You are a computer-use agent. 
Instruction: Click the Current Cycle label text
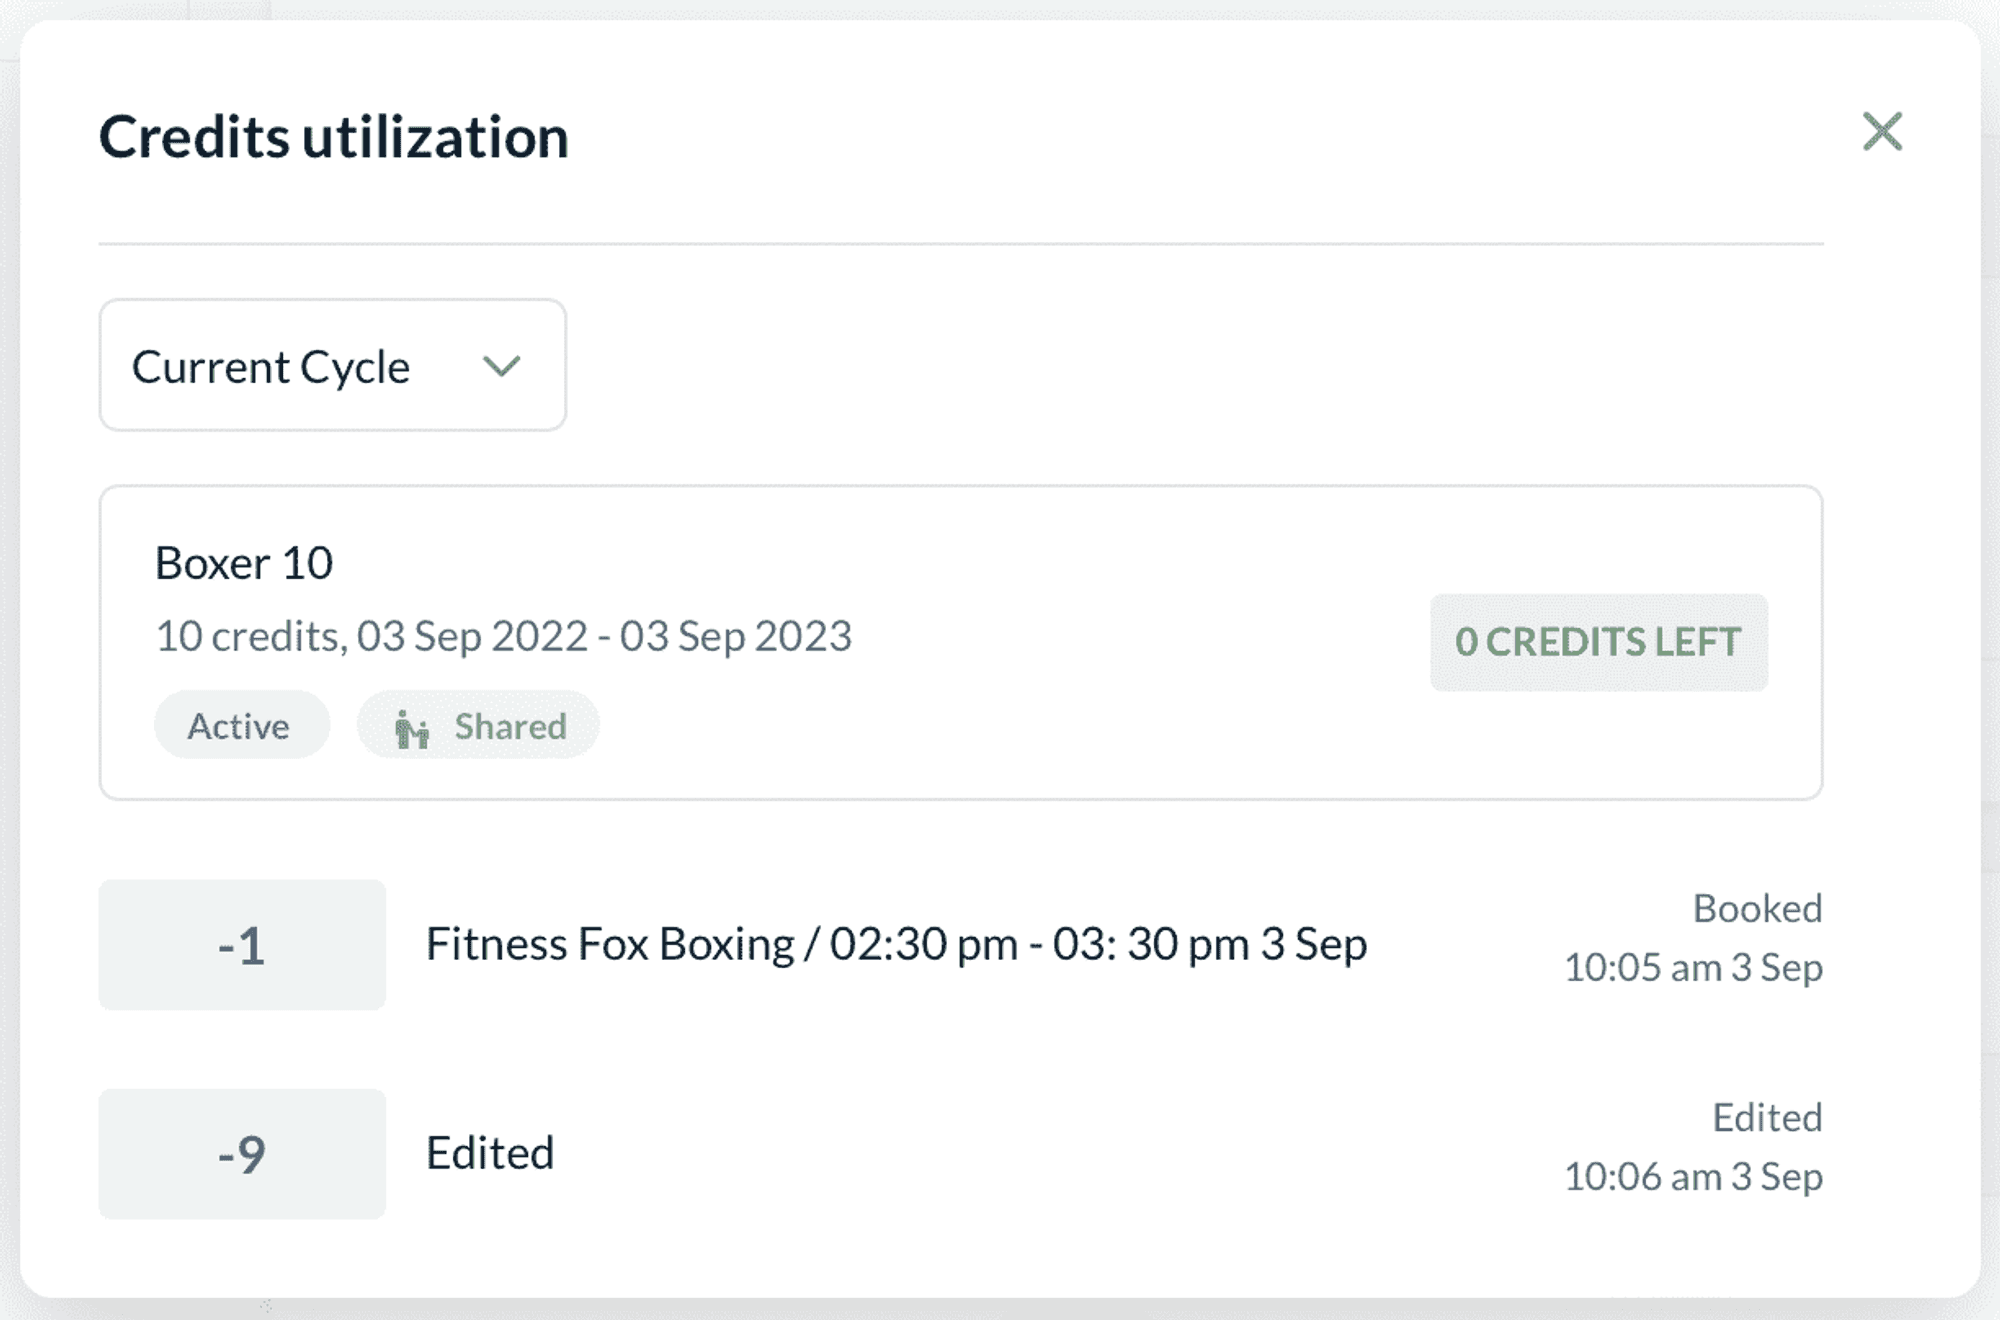pyautogui.click(x=271, y=367)
